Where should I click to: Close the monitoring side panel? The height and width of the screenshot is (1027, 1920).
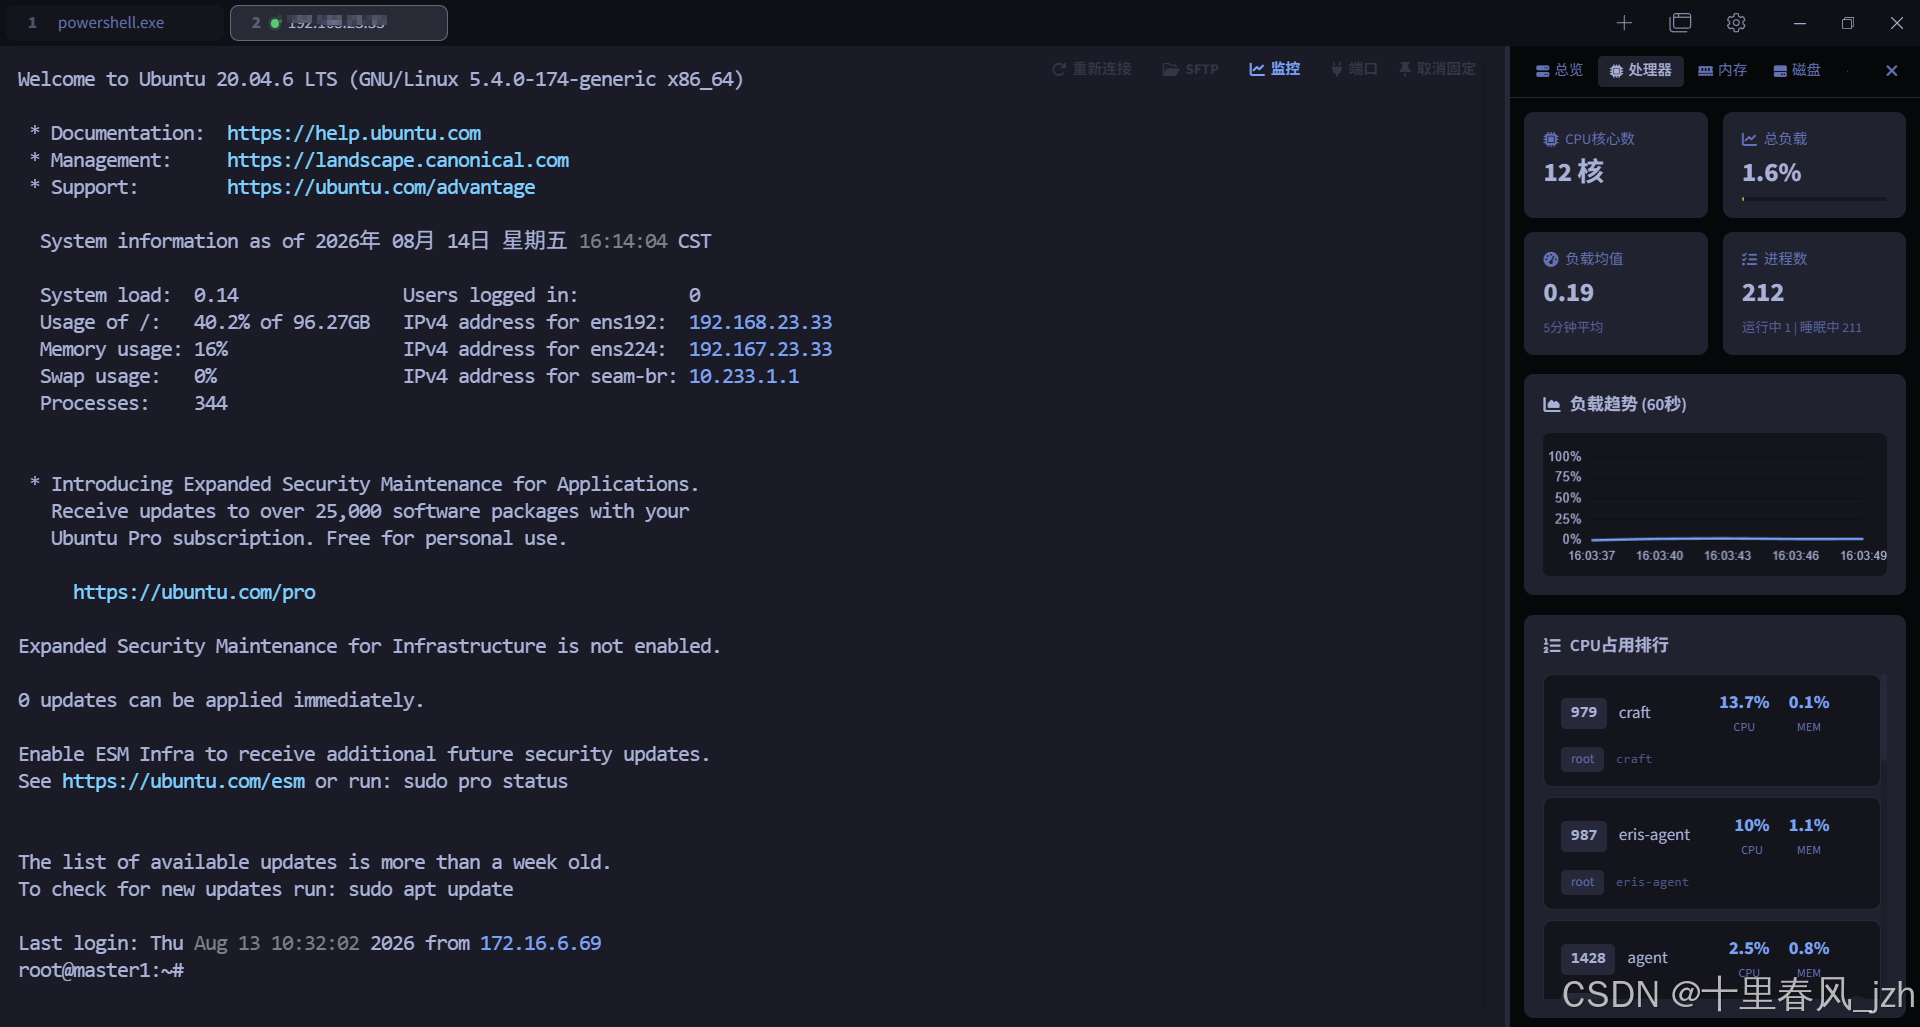pyautogui.click(x=1891, y=70)
